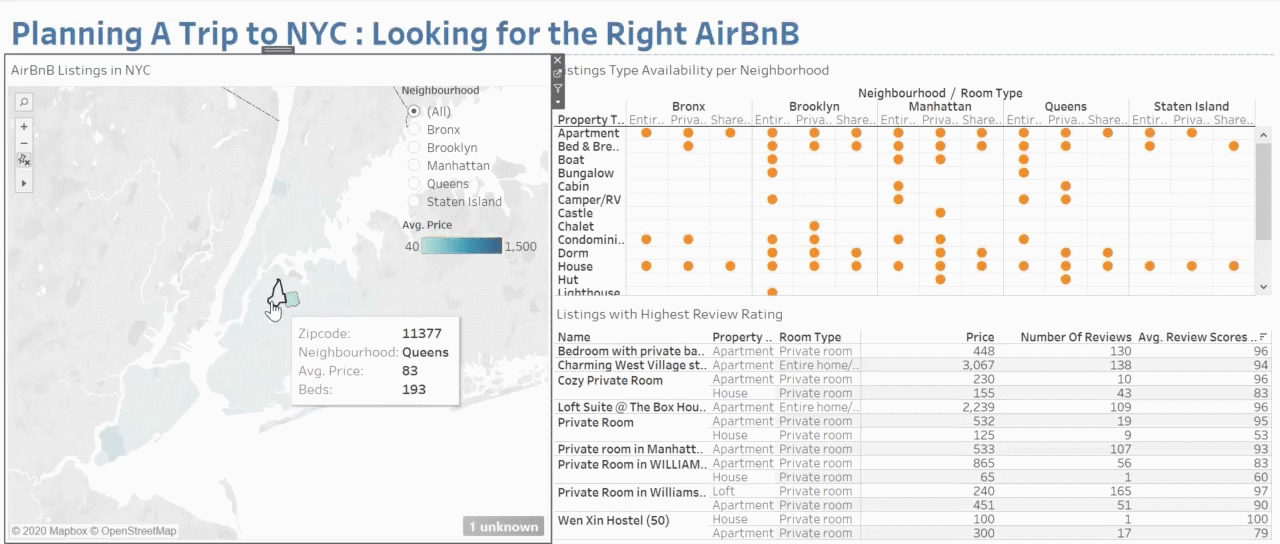Select the (All) neighbourhood option
Screen dimensions: 1280x544
(414, 111)
